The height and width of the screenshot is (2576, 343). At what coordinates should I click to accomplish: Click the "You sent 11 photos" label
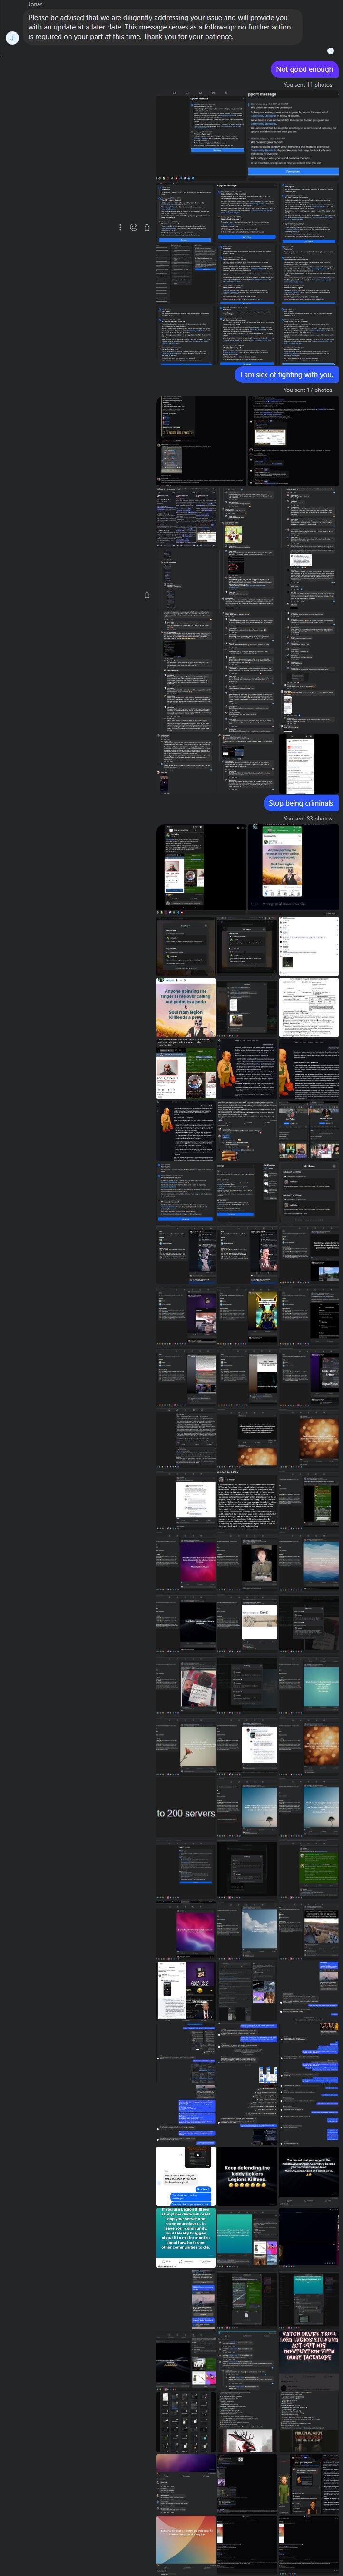[x=308, y=85]
